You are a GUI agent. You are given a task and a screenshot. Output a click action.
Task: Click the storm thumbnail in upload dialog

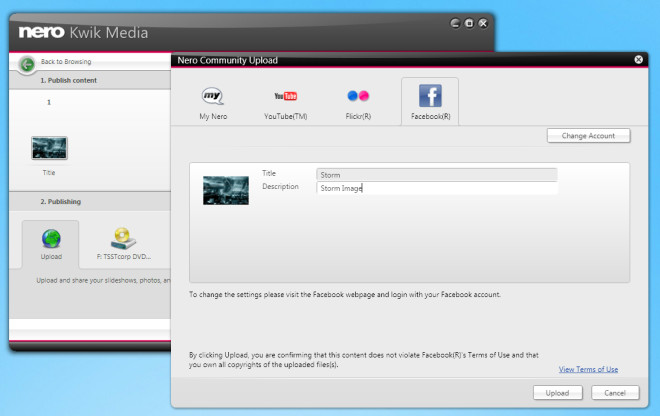point(226,190)
